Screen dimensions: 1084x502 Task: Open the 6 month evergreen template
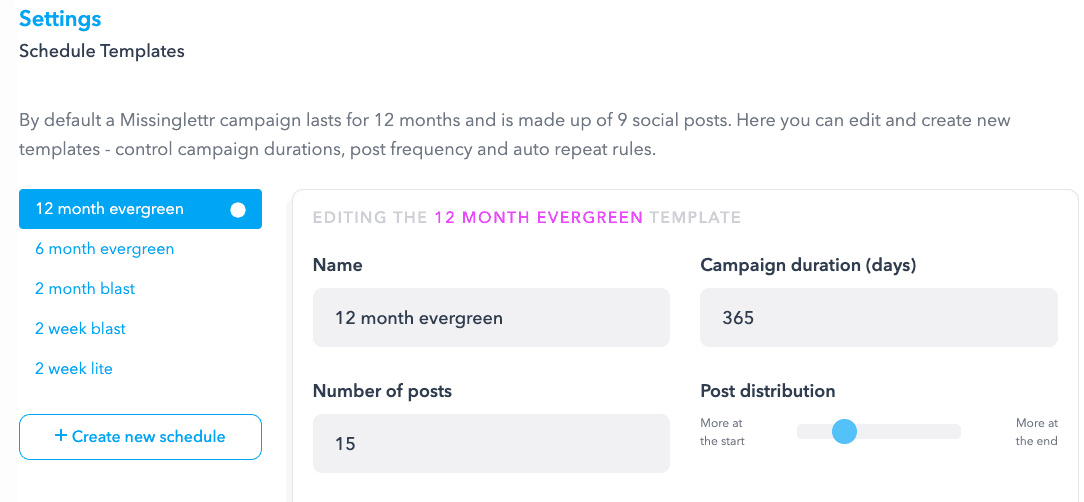104,249
